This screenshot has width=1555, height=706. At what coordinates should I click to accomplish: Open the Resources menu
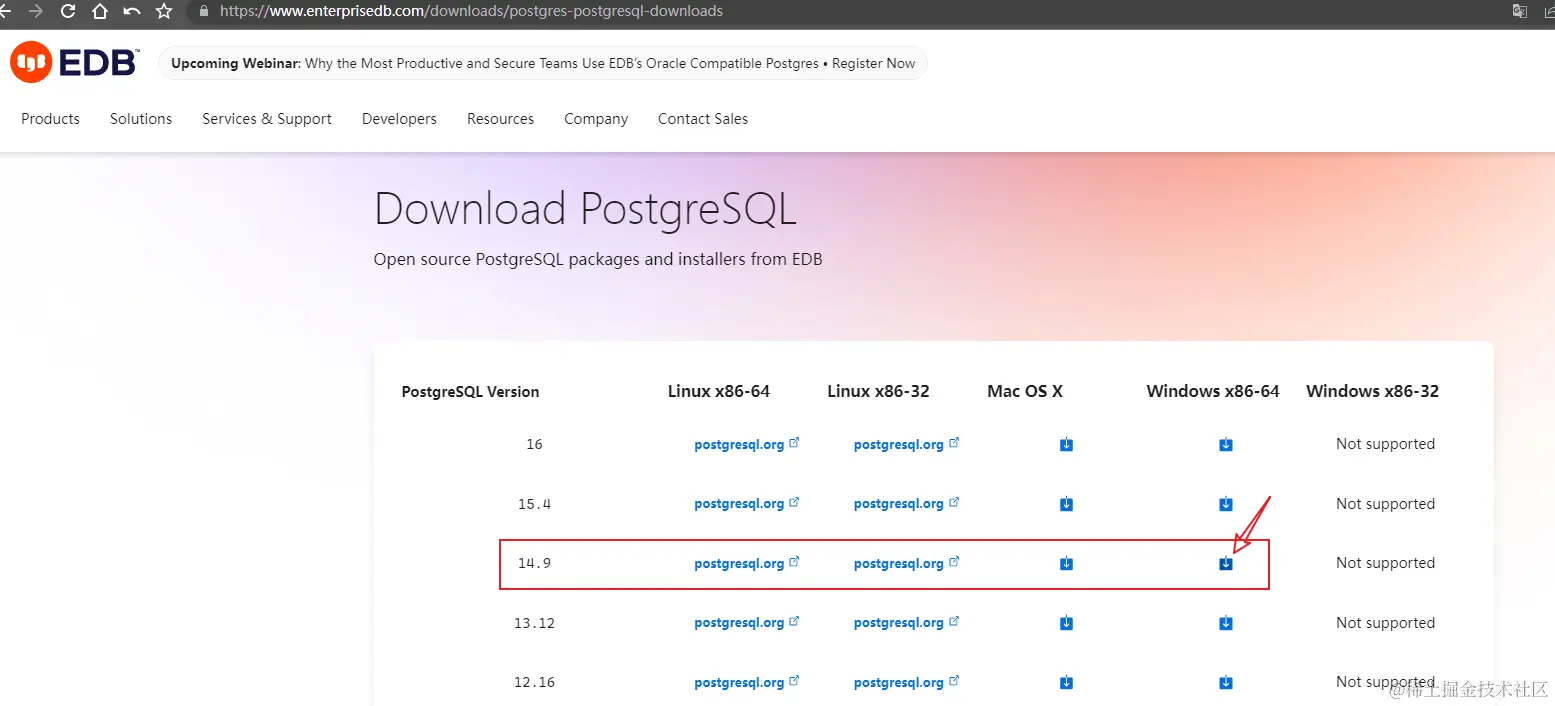(x=500, y=119)
